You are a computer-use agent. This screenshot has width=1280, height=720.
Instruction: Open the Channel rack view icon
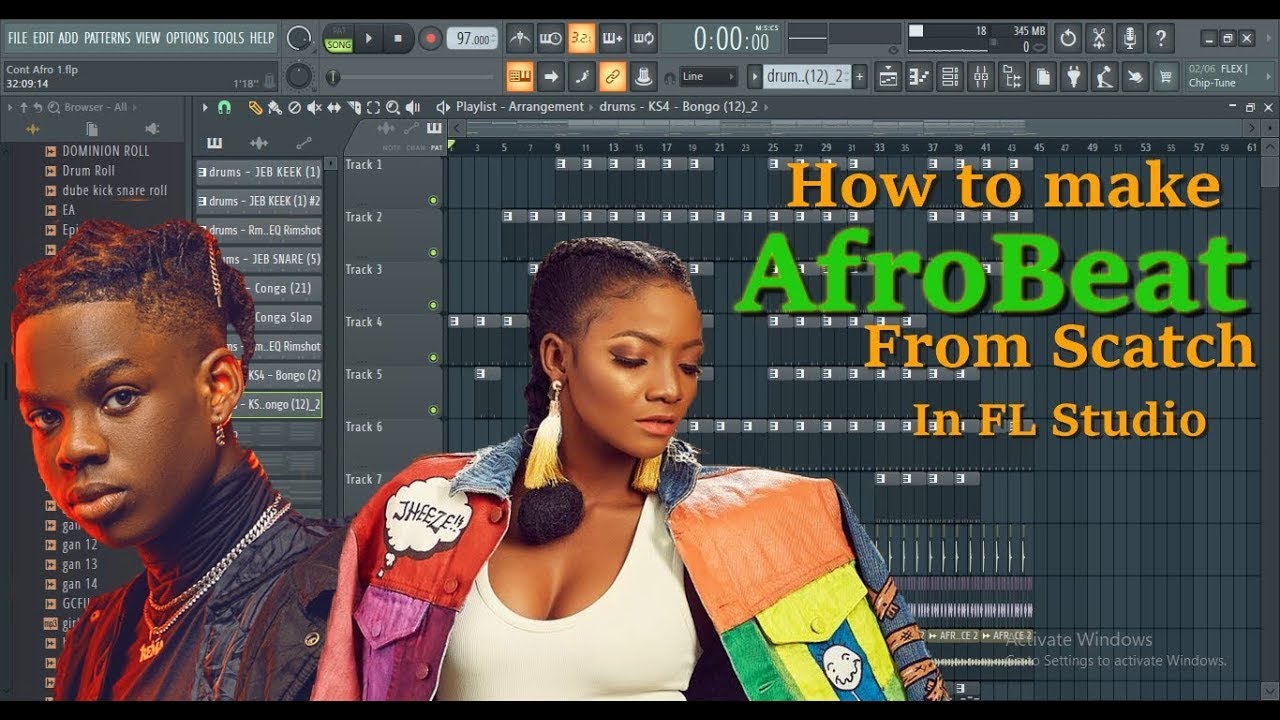[950, 76]
